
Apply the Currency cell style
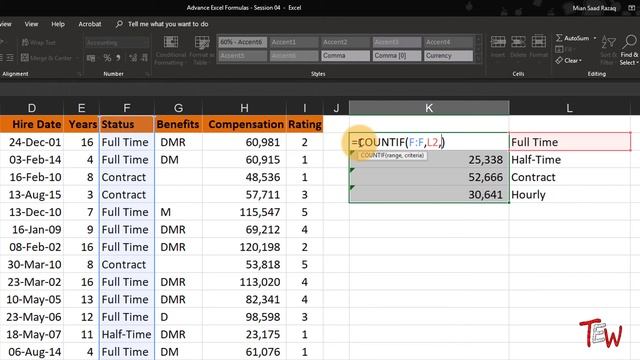click(448, 56)
